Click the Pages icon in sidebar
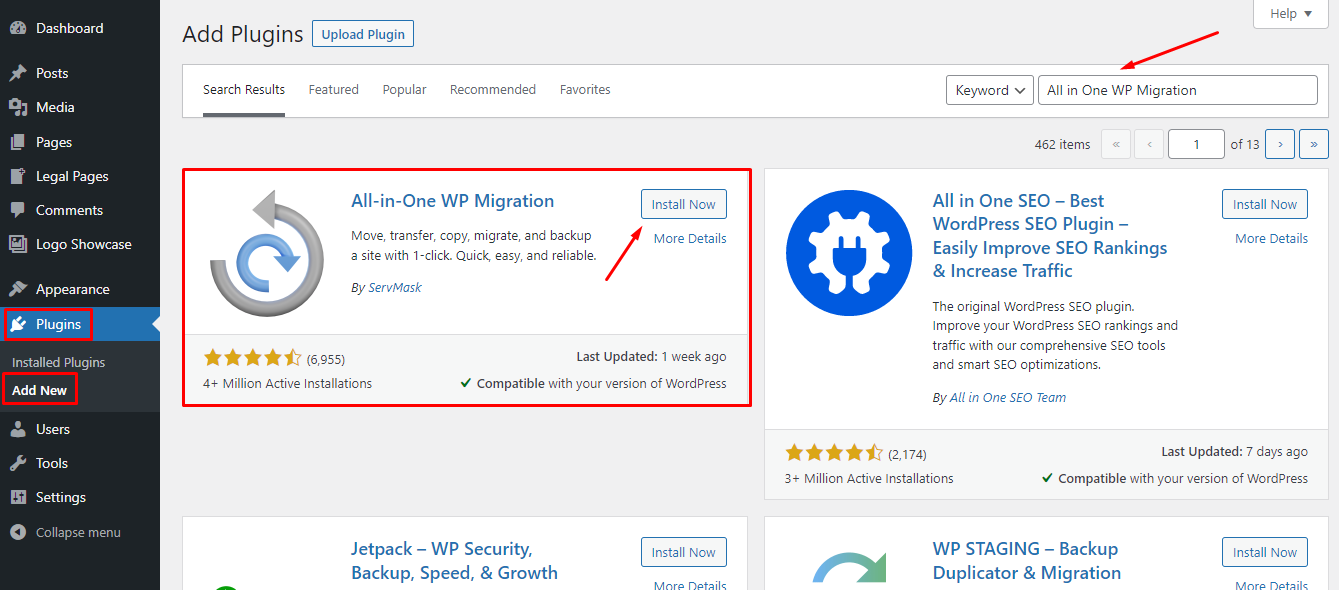 [x=18, y=142]
